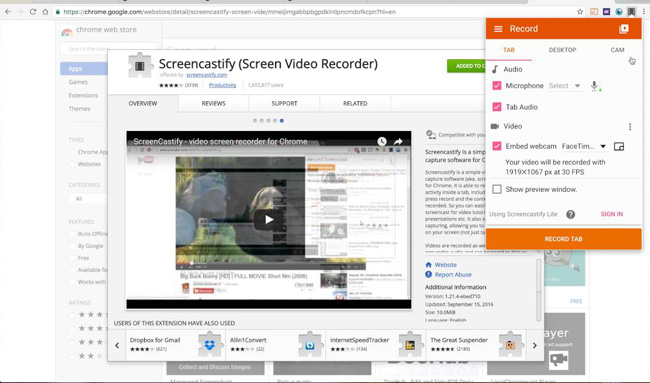This screenshot has height=383, width=650.
Task: Show next related extensions with right arrow
Action: coord(535,345)
